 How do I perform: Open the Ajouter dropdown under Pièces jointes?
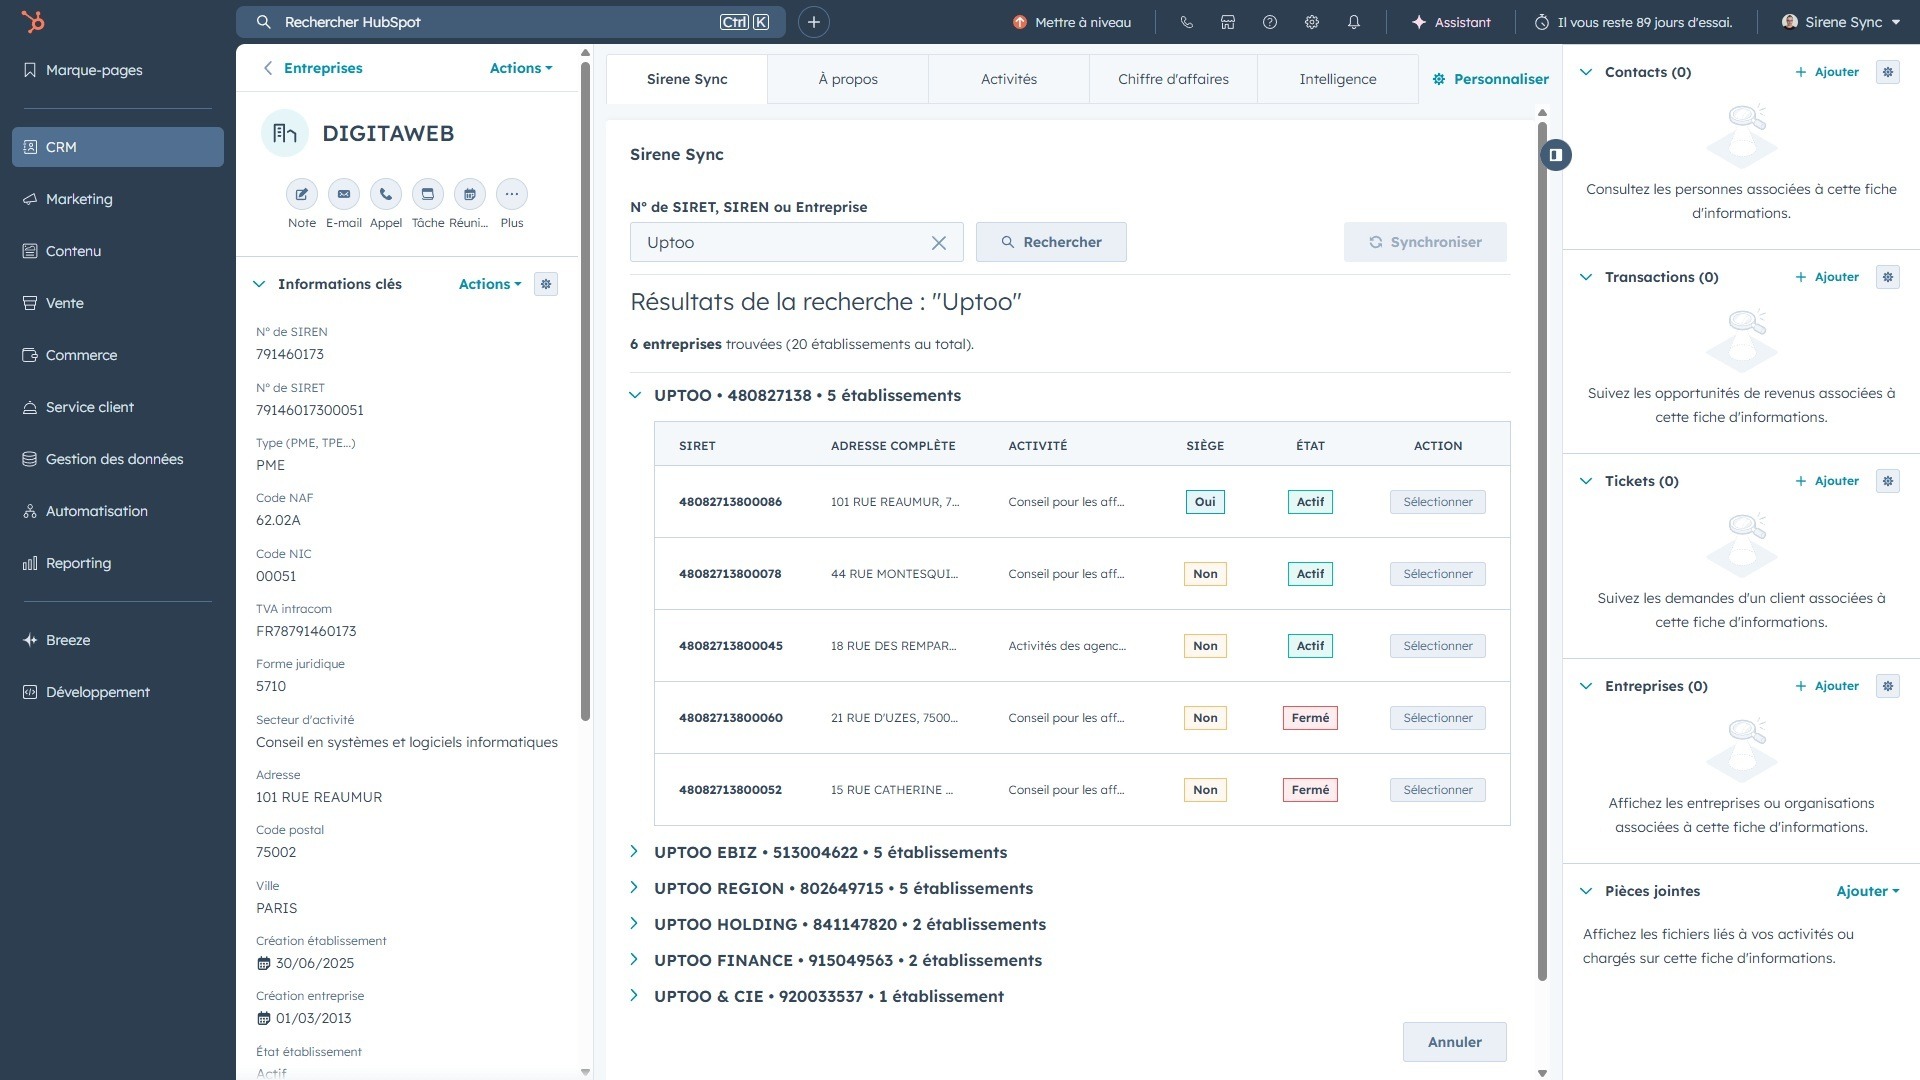1866,890
